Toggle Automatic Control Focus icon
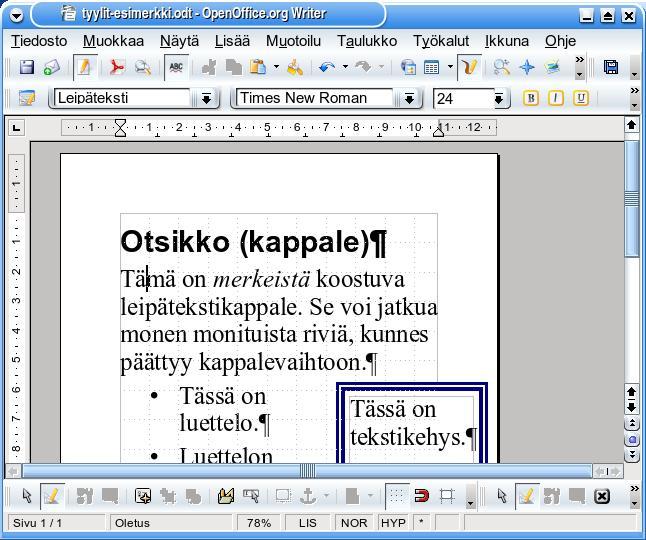 click(x=251, y=496)
